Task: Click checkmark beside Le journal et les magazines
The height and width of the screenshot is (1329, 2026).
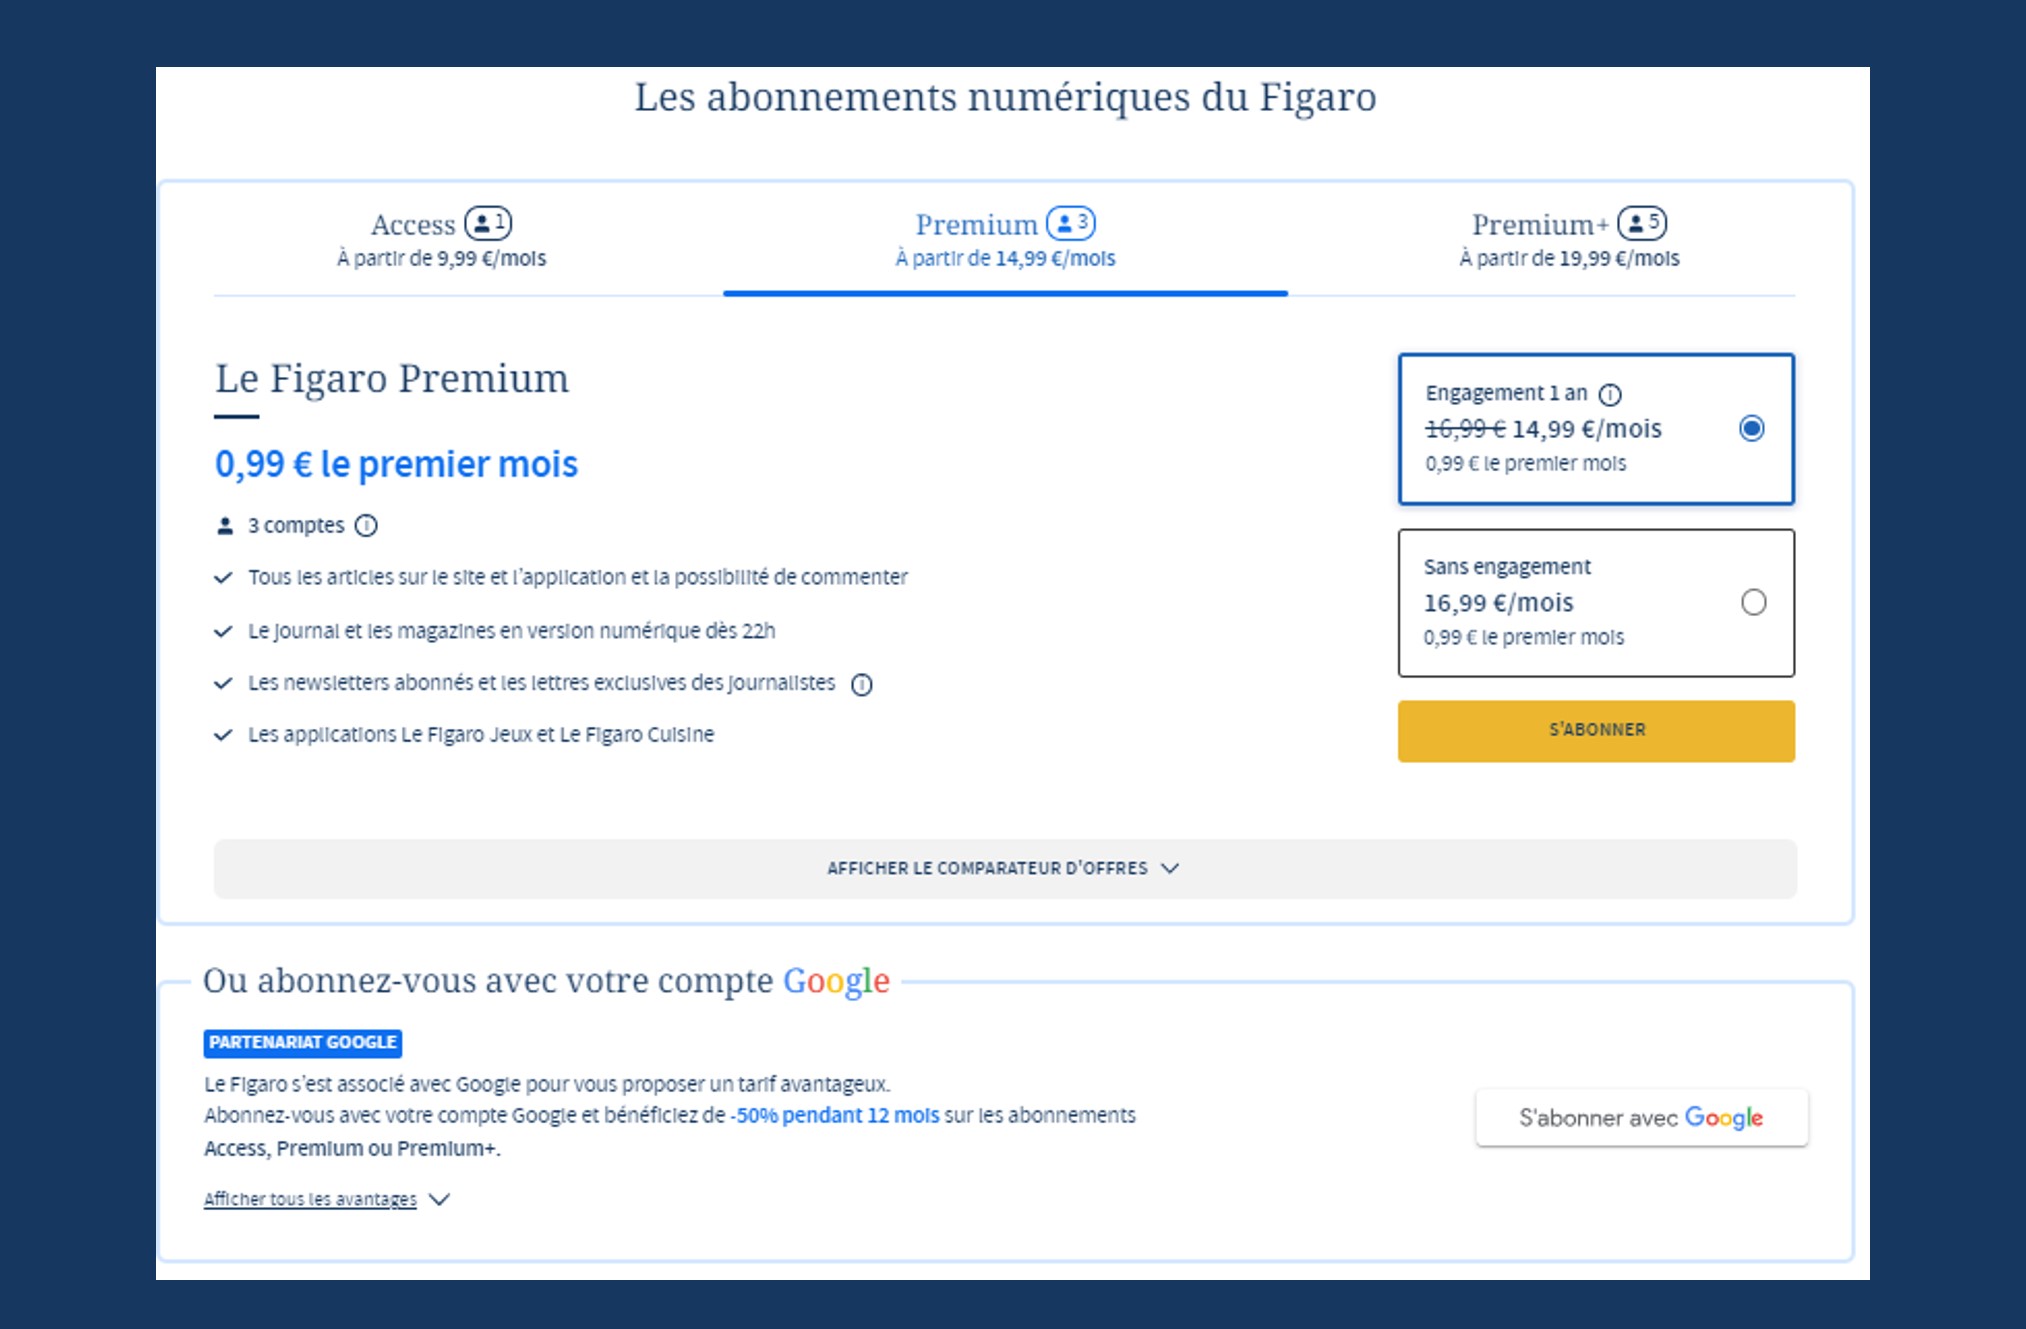Action: click(x=224, y=632)
